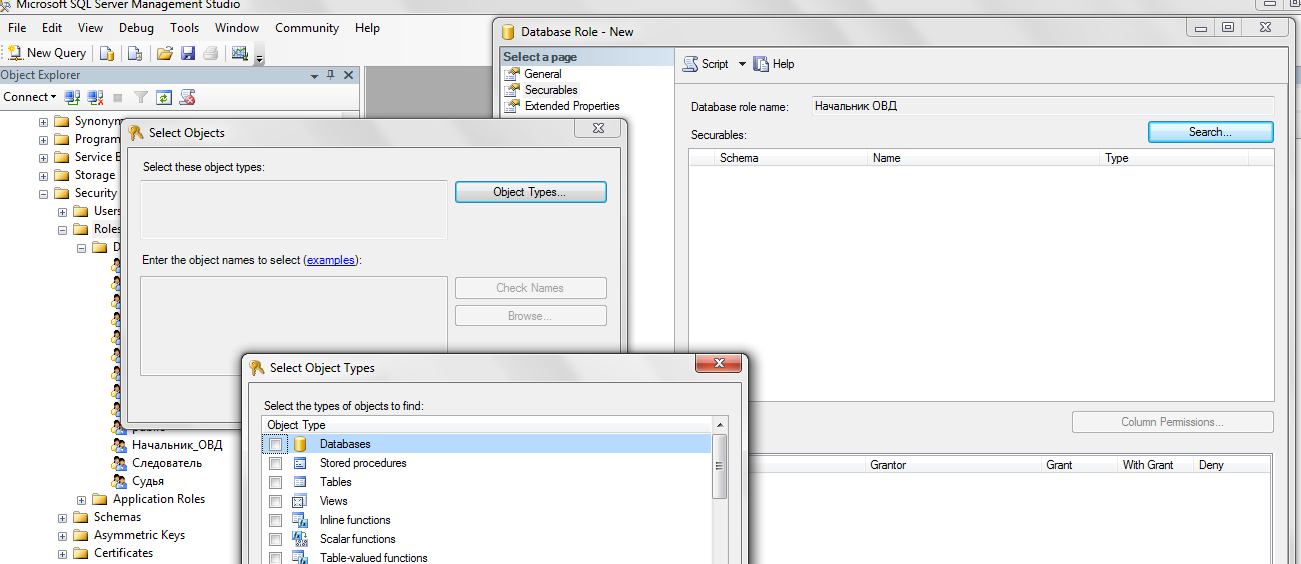Click the Views row icon in object types

[299, 501]
